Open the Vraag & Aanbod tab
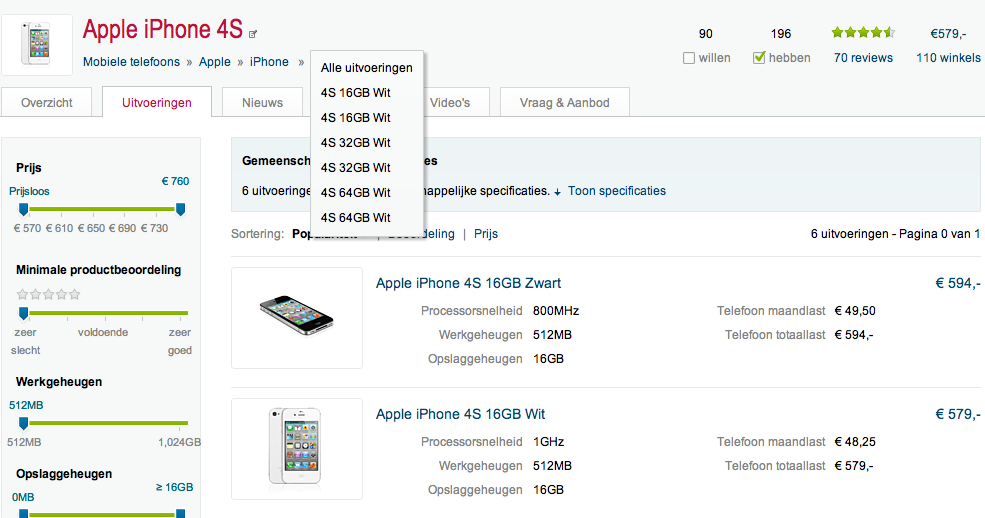985x518 pixels. pyautogui.click(x=566, y=103)
